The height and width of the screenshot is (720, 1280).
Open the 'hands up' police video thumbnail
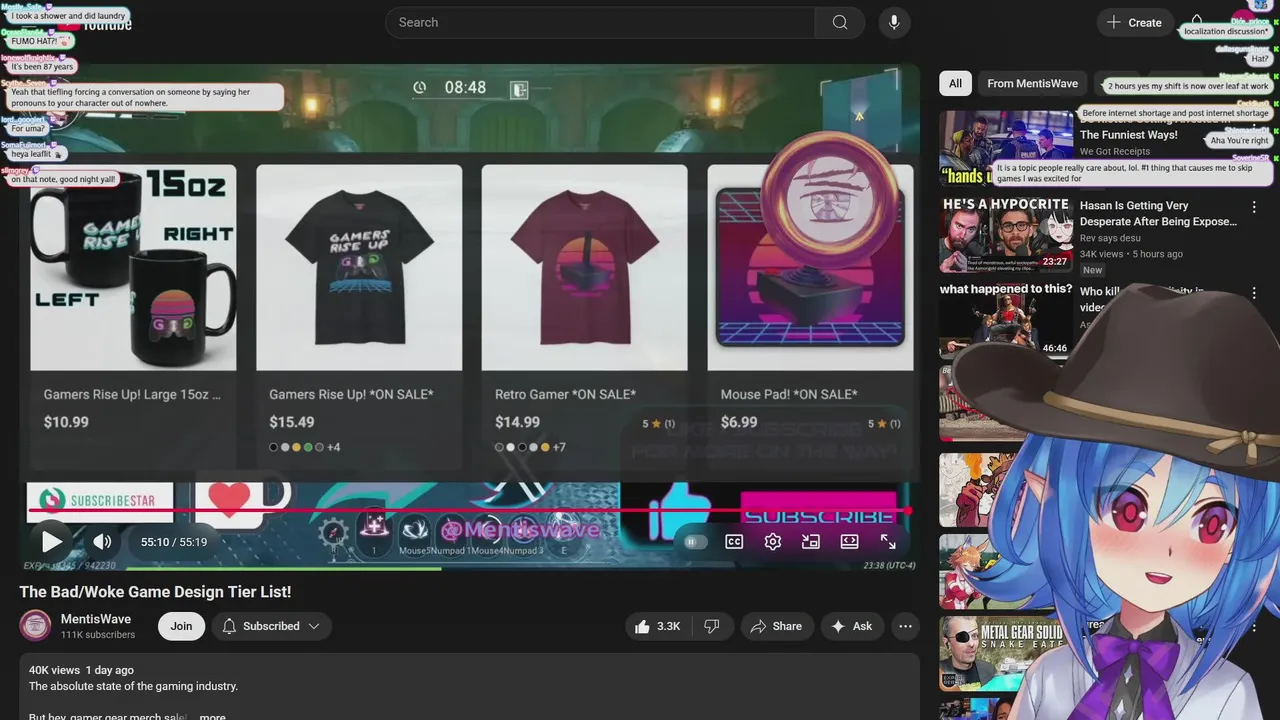(x=1006, y=148)
